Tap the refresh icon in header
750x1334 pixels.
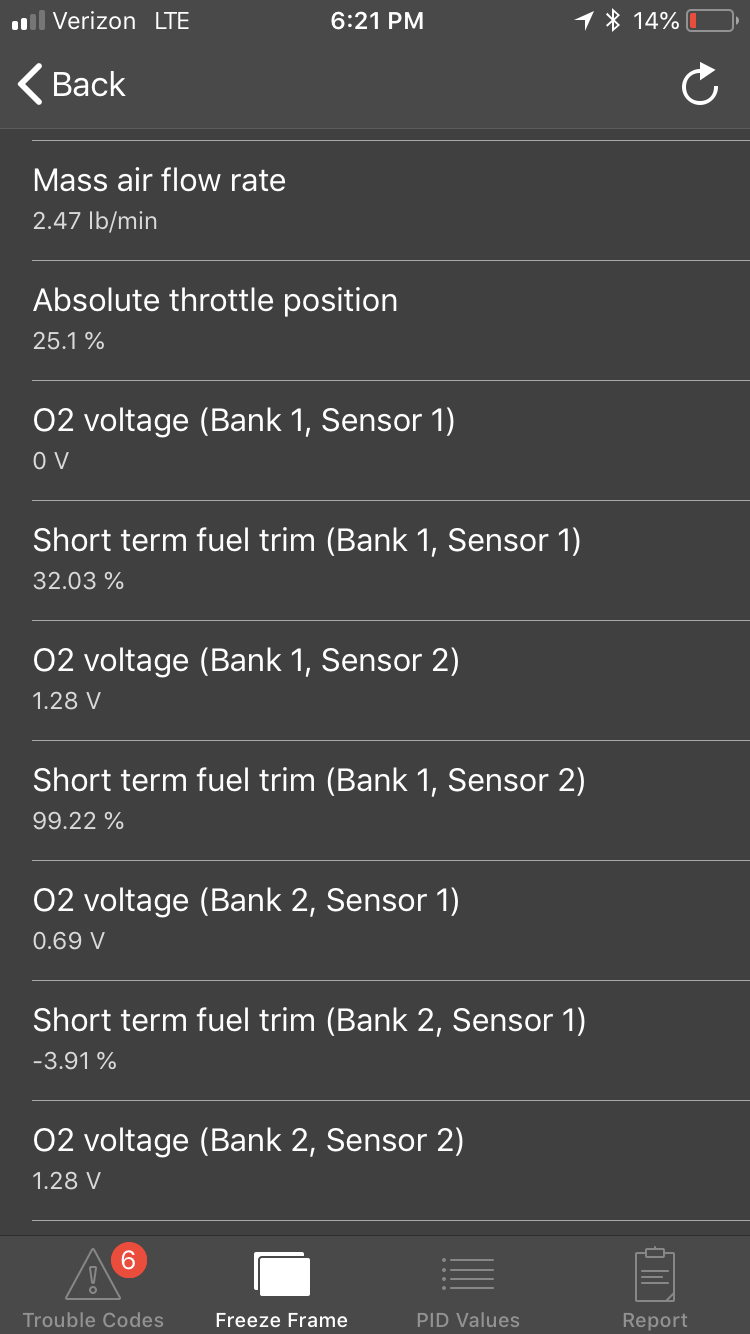(x=700, y=85)
